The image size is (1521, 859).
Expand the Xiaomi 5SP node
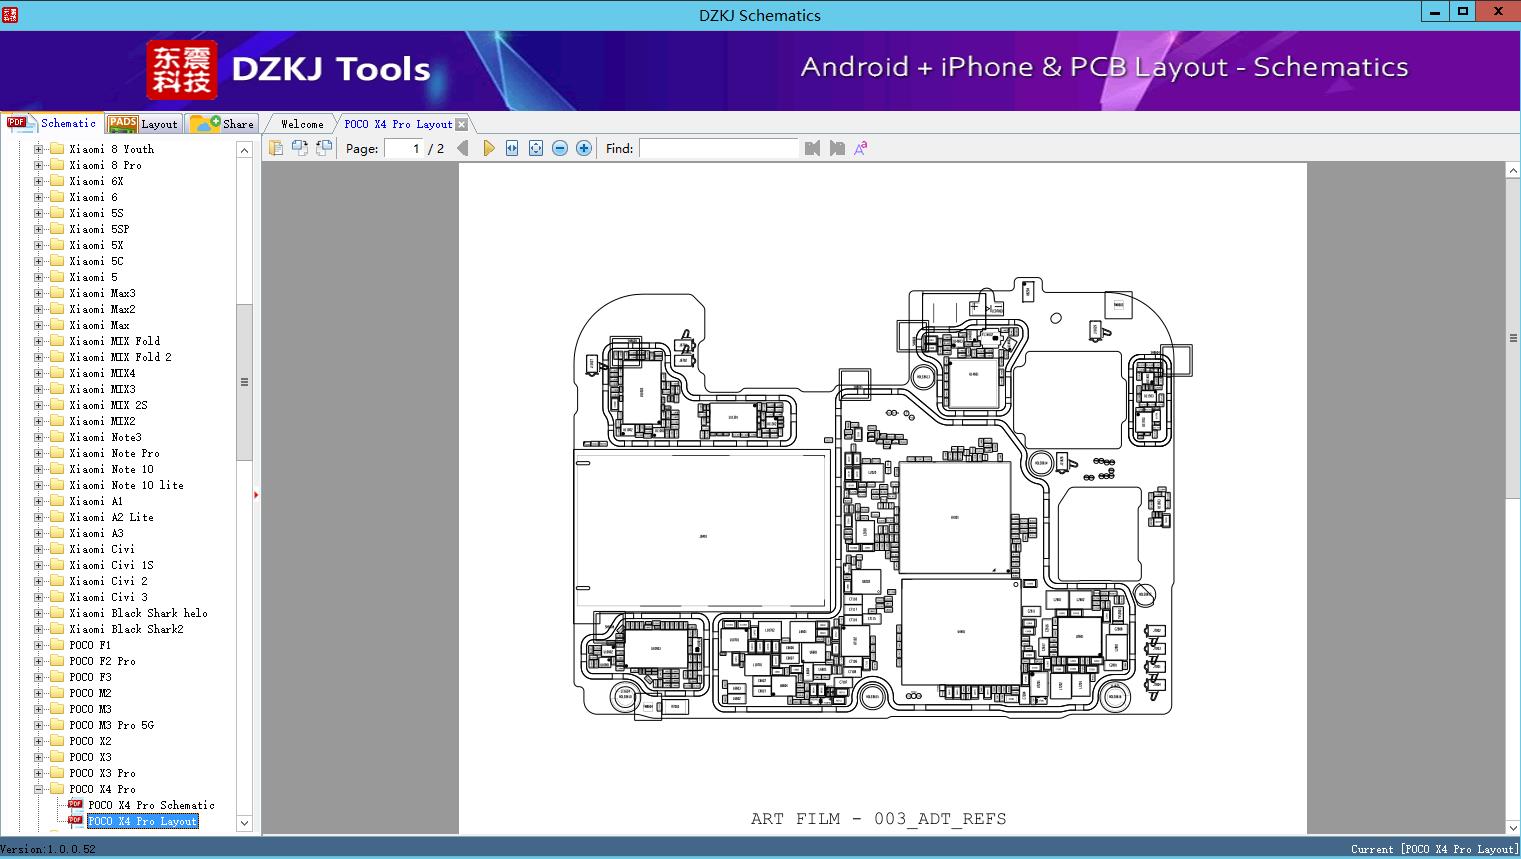click(39, 229)
